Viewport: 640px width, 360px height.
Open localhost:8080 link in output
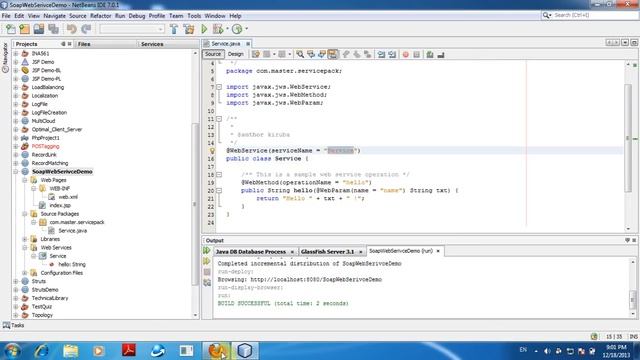316,280
